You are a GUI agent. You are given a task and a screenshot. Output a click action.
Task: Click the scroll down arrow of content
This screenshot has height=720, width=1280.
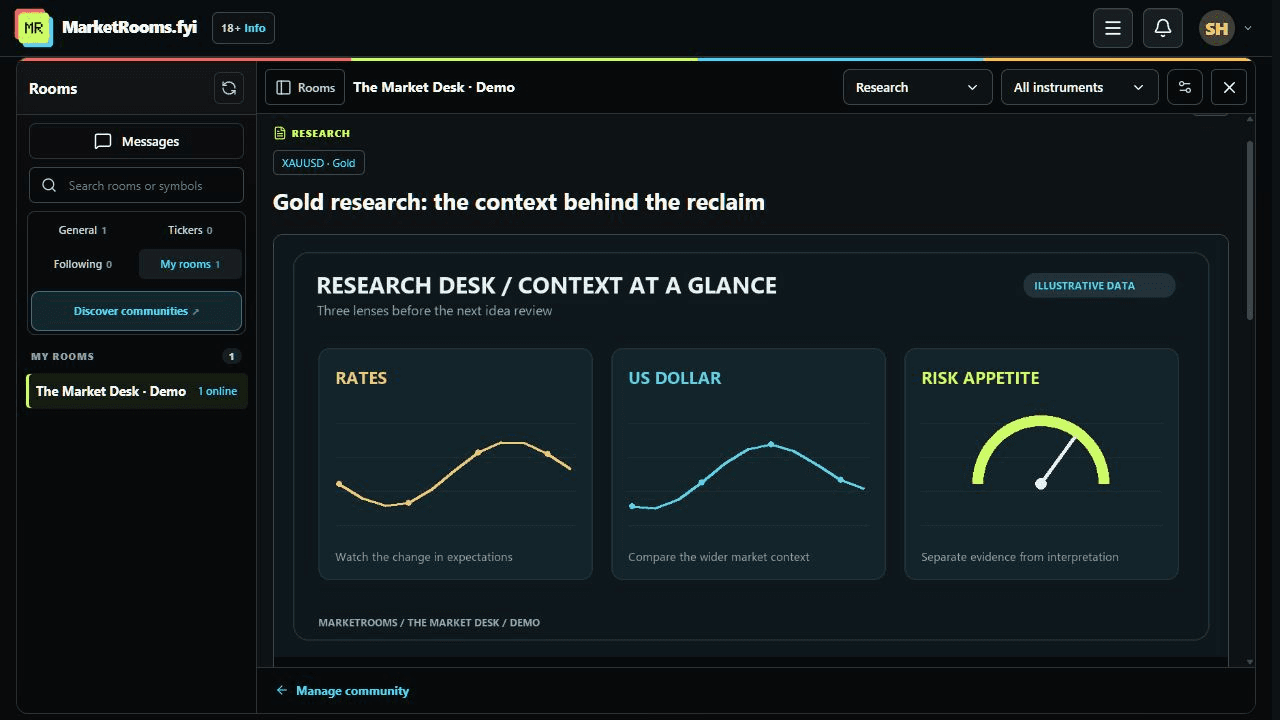pos(1250,661)
